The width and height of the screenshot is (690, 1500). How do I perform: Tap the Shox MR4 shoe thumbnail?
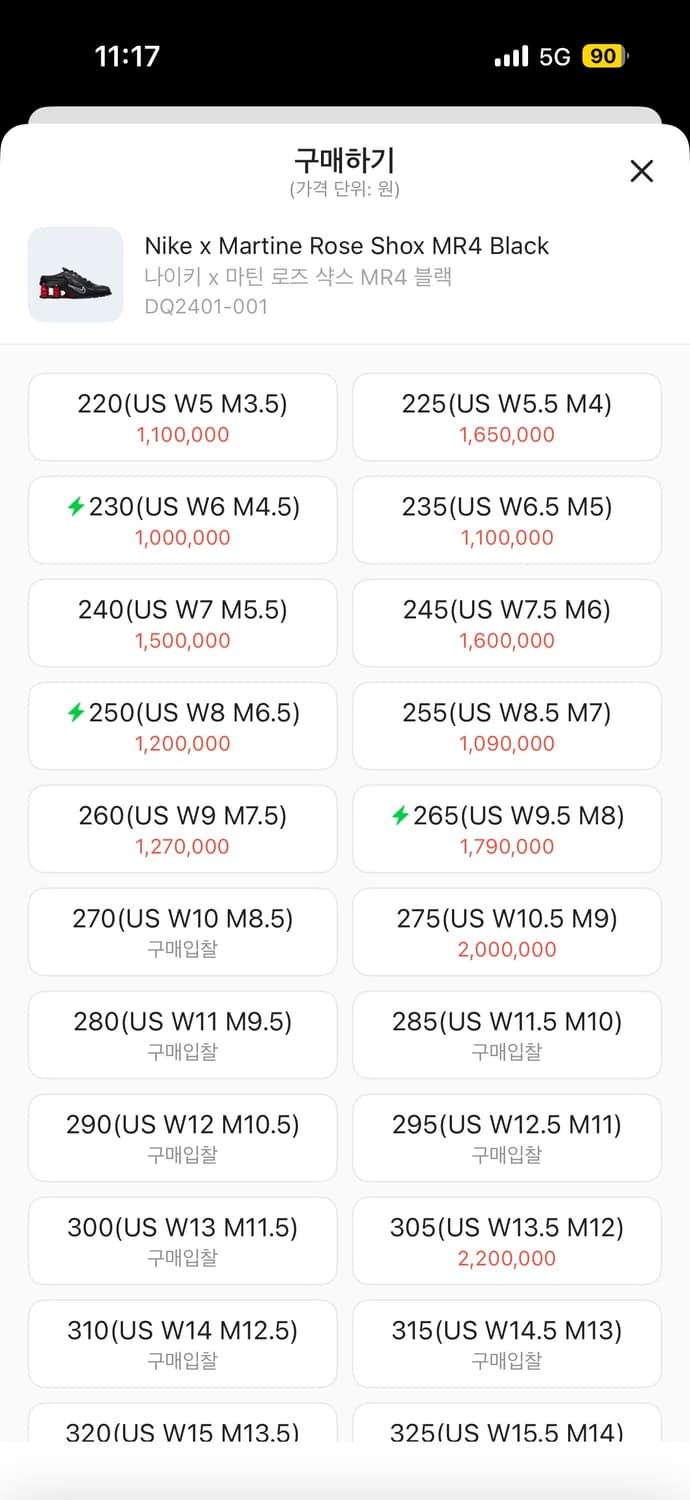(x=75, y=275)
